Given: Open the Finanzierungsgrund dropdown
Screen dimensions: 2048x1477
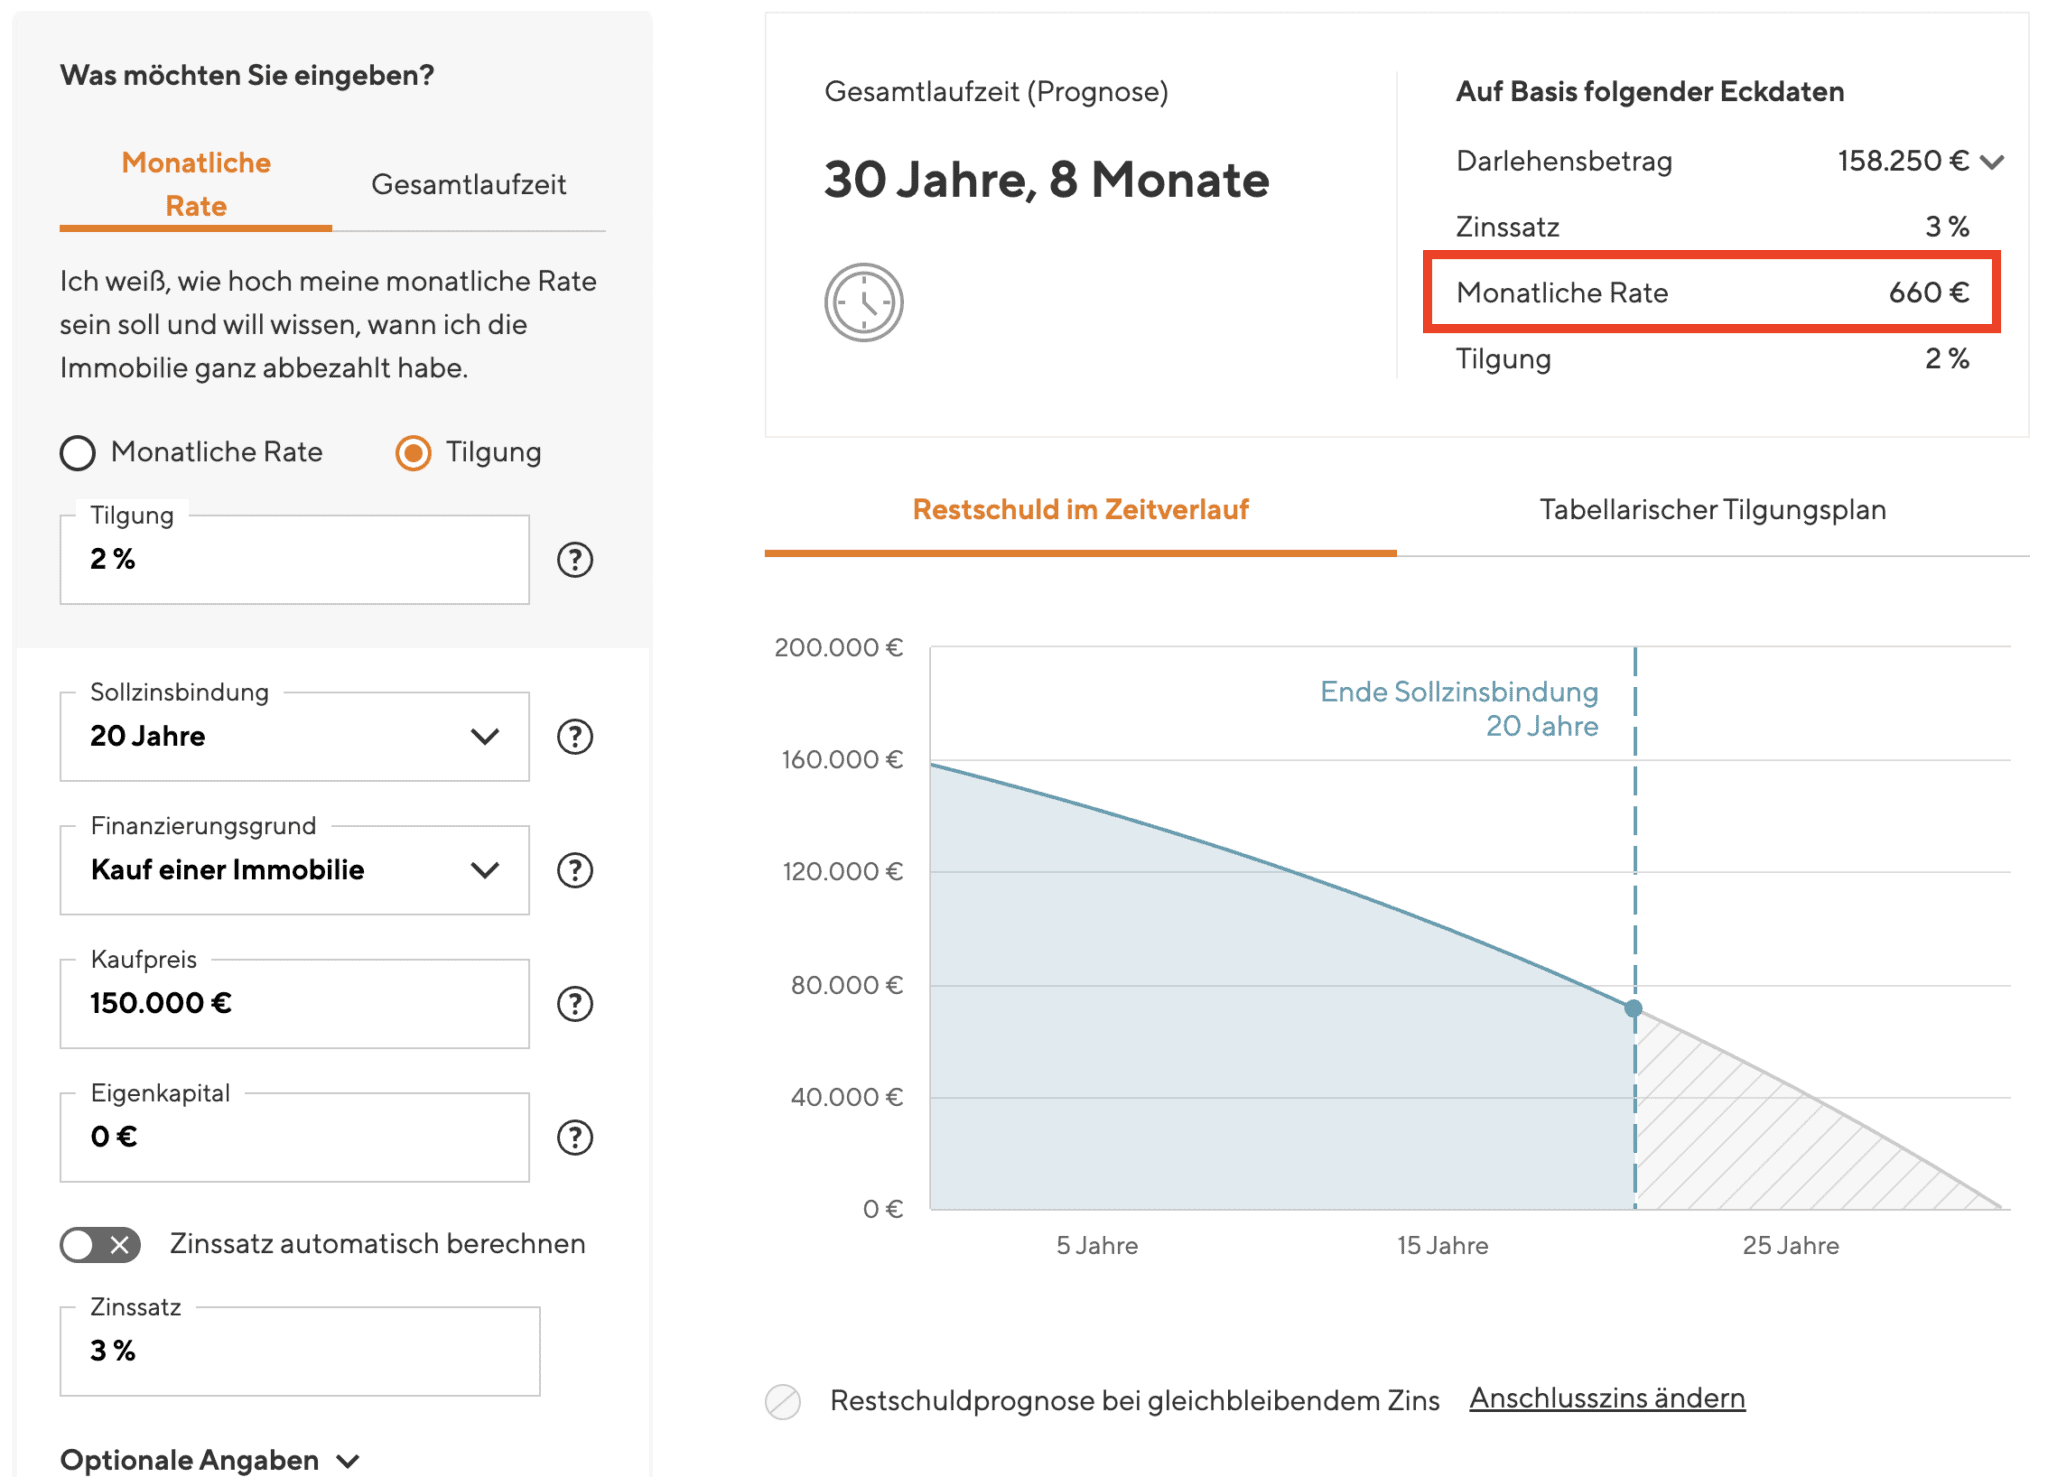Looking at the screenshot, I should [x=294, y=870].
